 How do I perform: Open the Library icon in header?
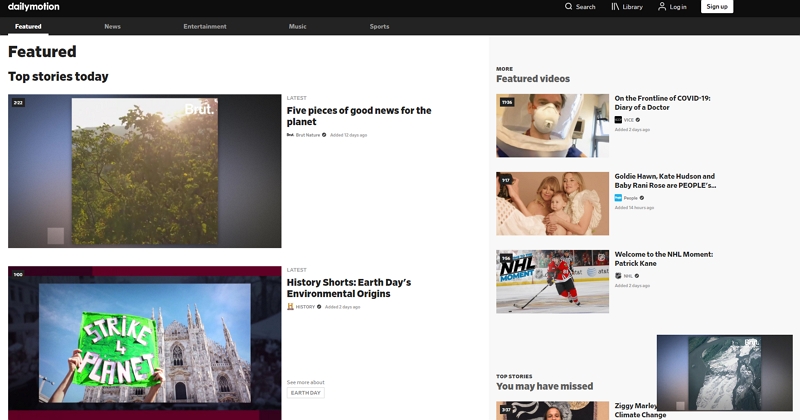point(615,7)
